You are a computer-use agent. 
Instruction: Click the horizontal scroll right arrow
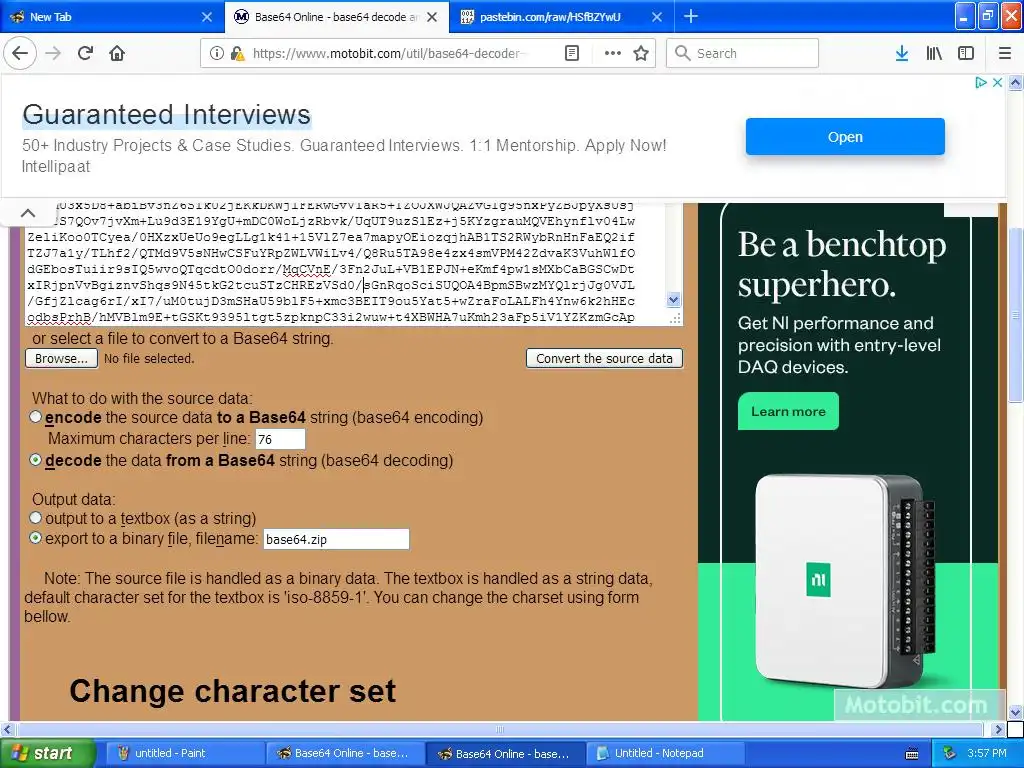(999, 729)
